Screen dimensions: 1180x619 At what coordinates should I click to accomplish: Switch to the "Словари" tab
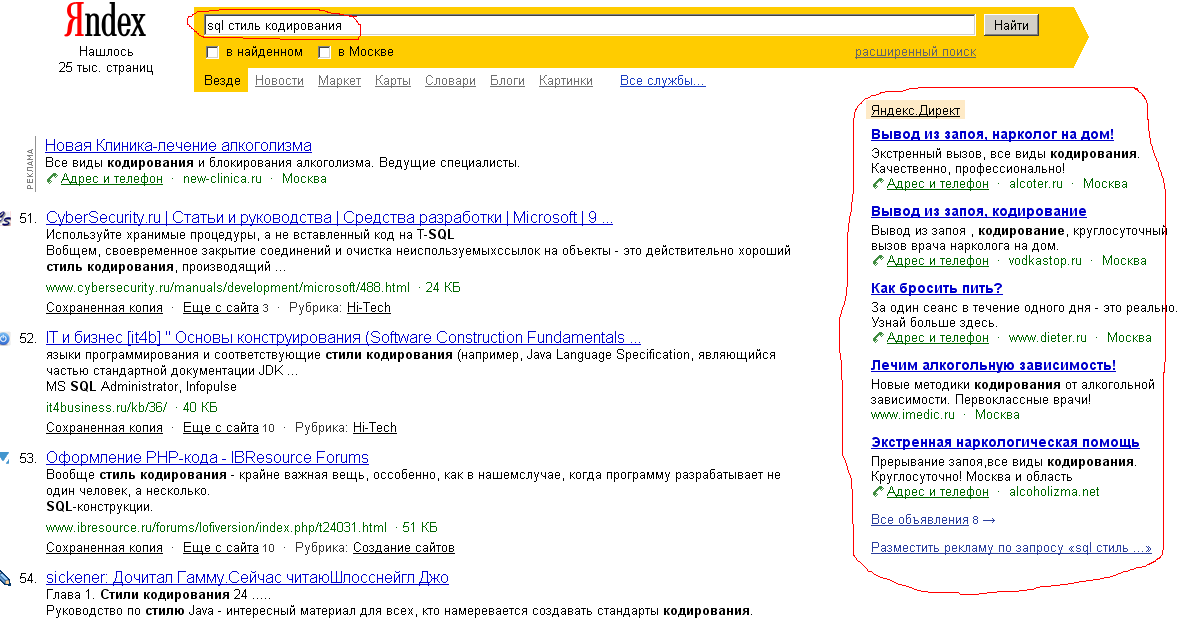pyautogui.click(x=450, y=80)
